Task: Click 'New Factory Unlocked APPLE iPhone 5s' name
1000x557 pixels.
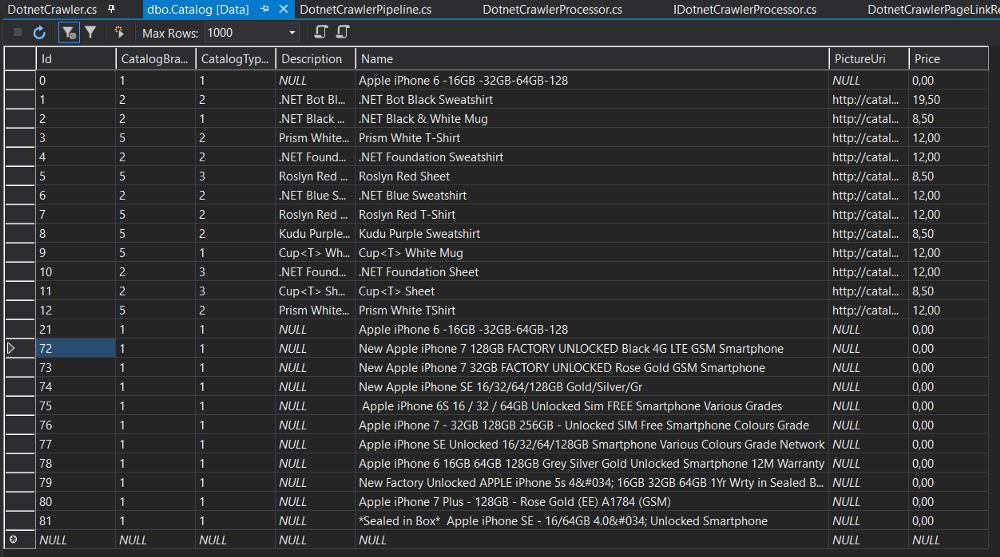Action: [591, 482]
